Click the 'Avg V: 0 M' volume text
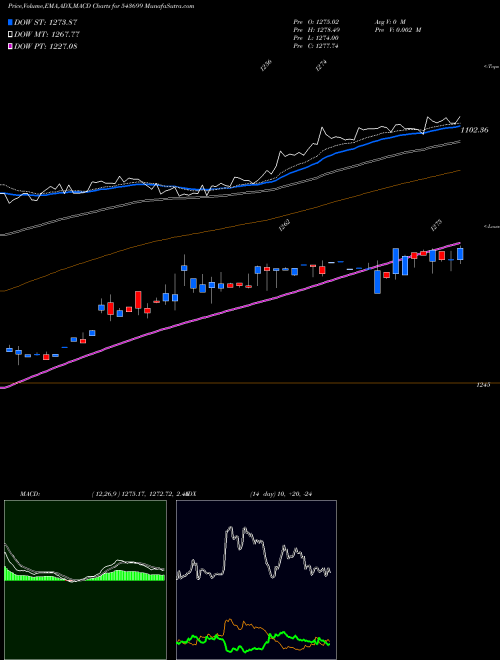Image resolution: width=500 pixels, height=660 pixels. coord(389,21)
